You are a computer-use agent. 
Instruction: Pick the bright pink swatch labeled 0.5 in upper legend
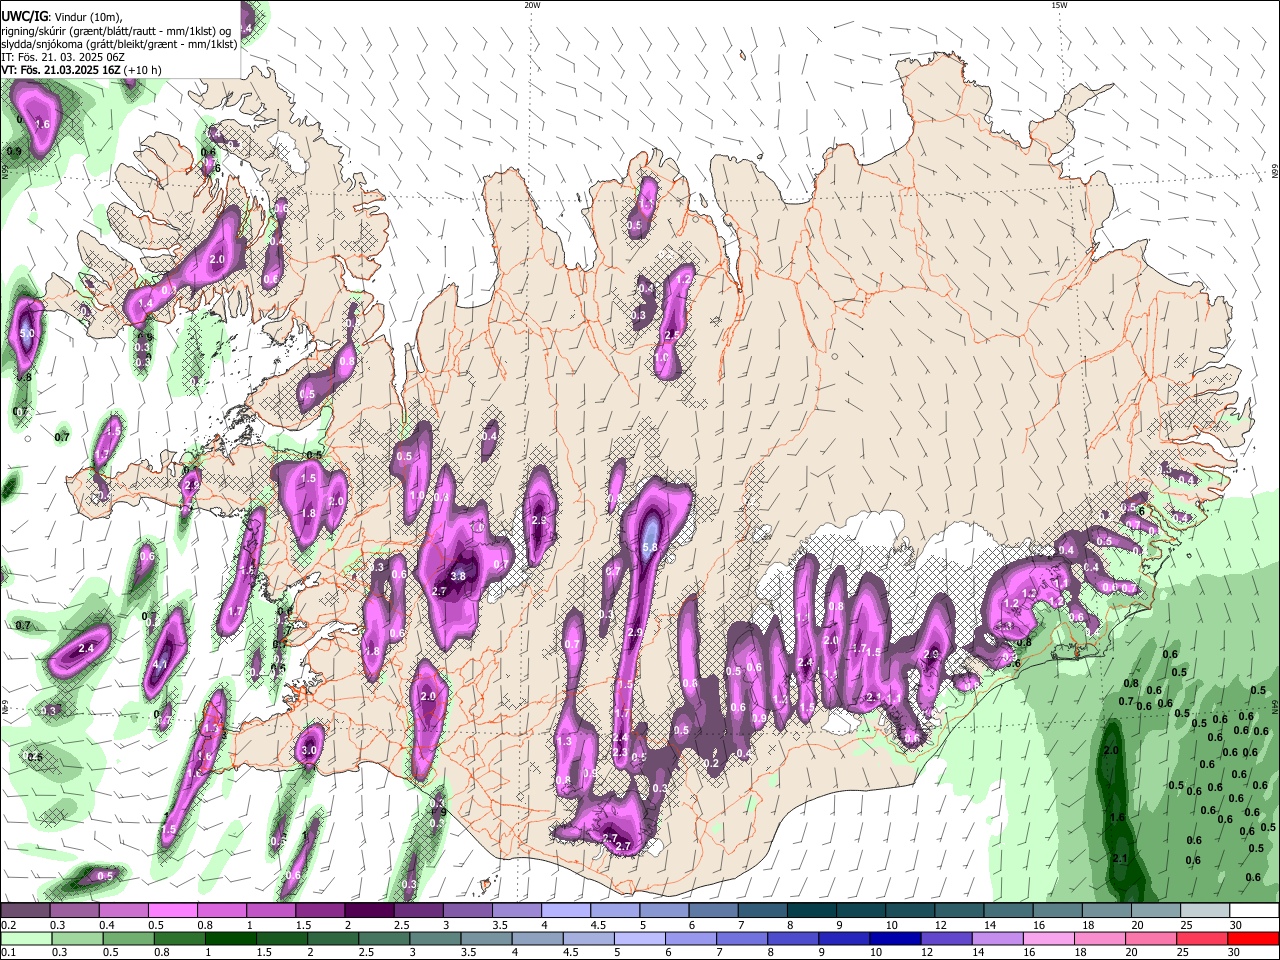[172, 911]
